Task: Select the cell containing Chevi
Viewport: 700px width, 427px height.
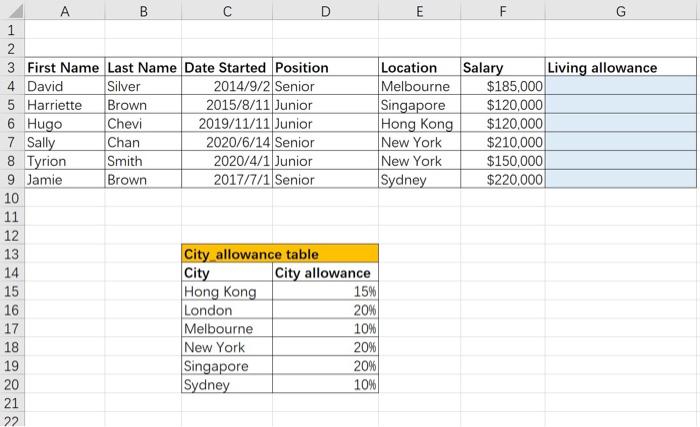Action: point(143,123)
